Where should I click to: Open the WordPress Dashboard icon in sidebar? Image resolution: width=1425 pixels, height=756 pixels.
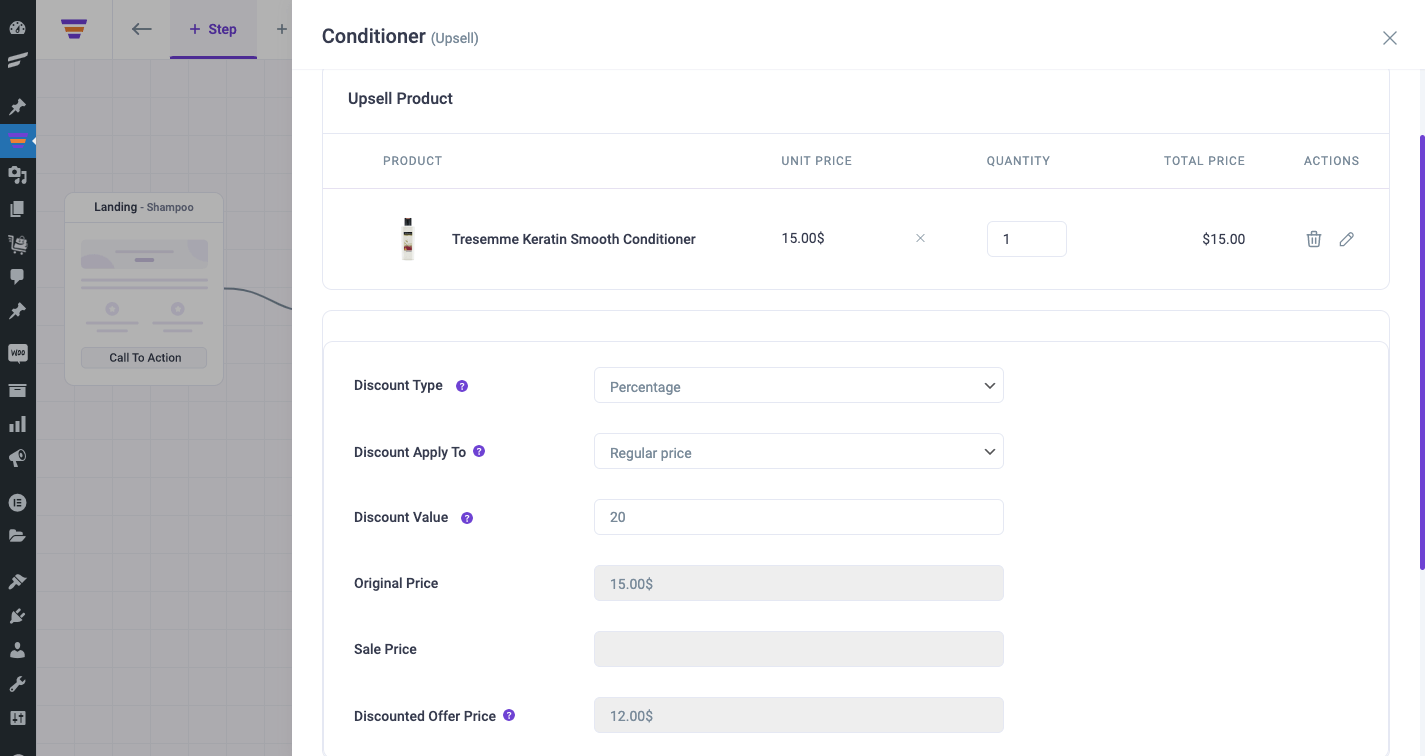17,28
